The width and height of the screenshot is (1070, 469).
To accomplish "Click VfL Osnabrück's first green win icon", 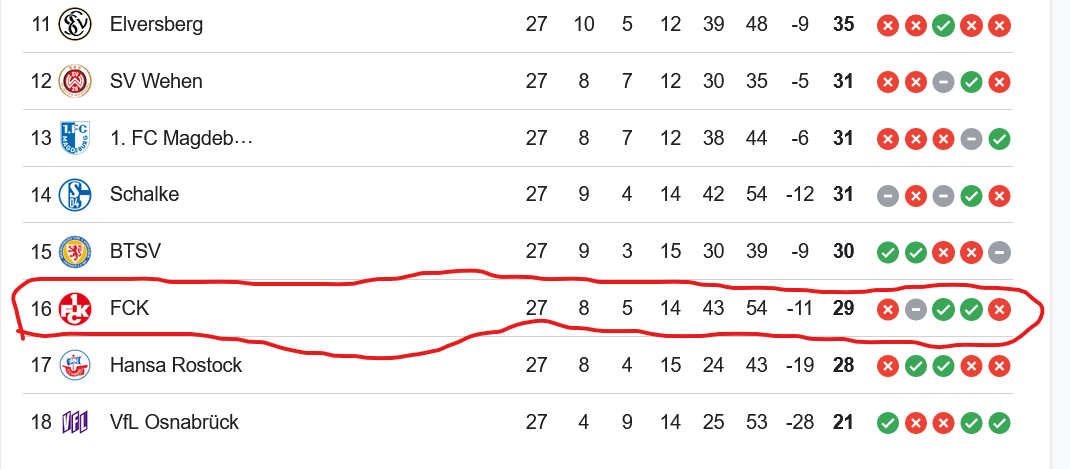I will [887, 423].
